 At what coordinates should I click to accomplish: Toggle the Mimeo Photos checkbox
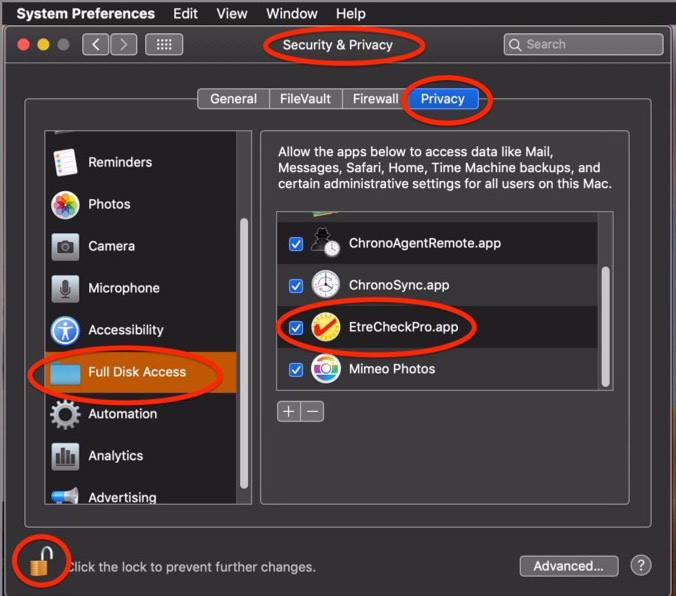click(296, 370)
